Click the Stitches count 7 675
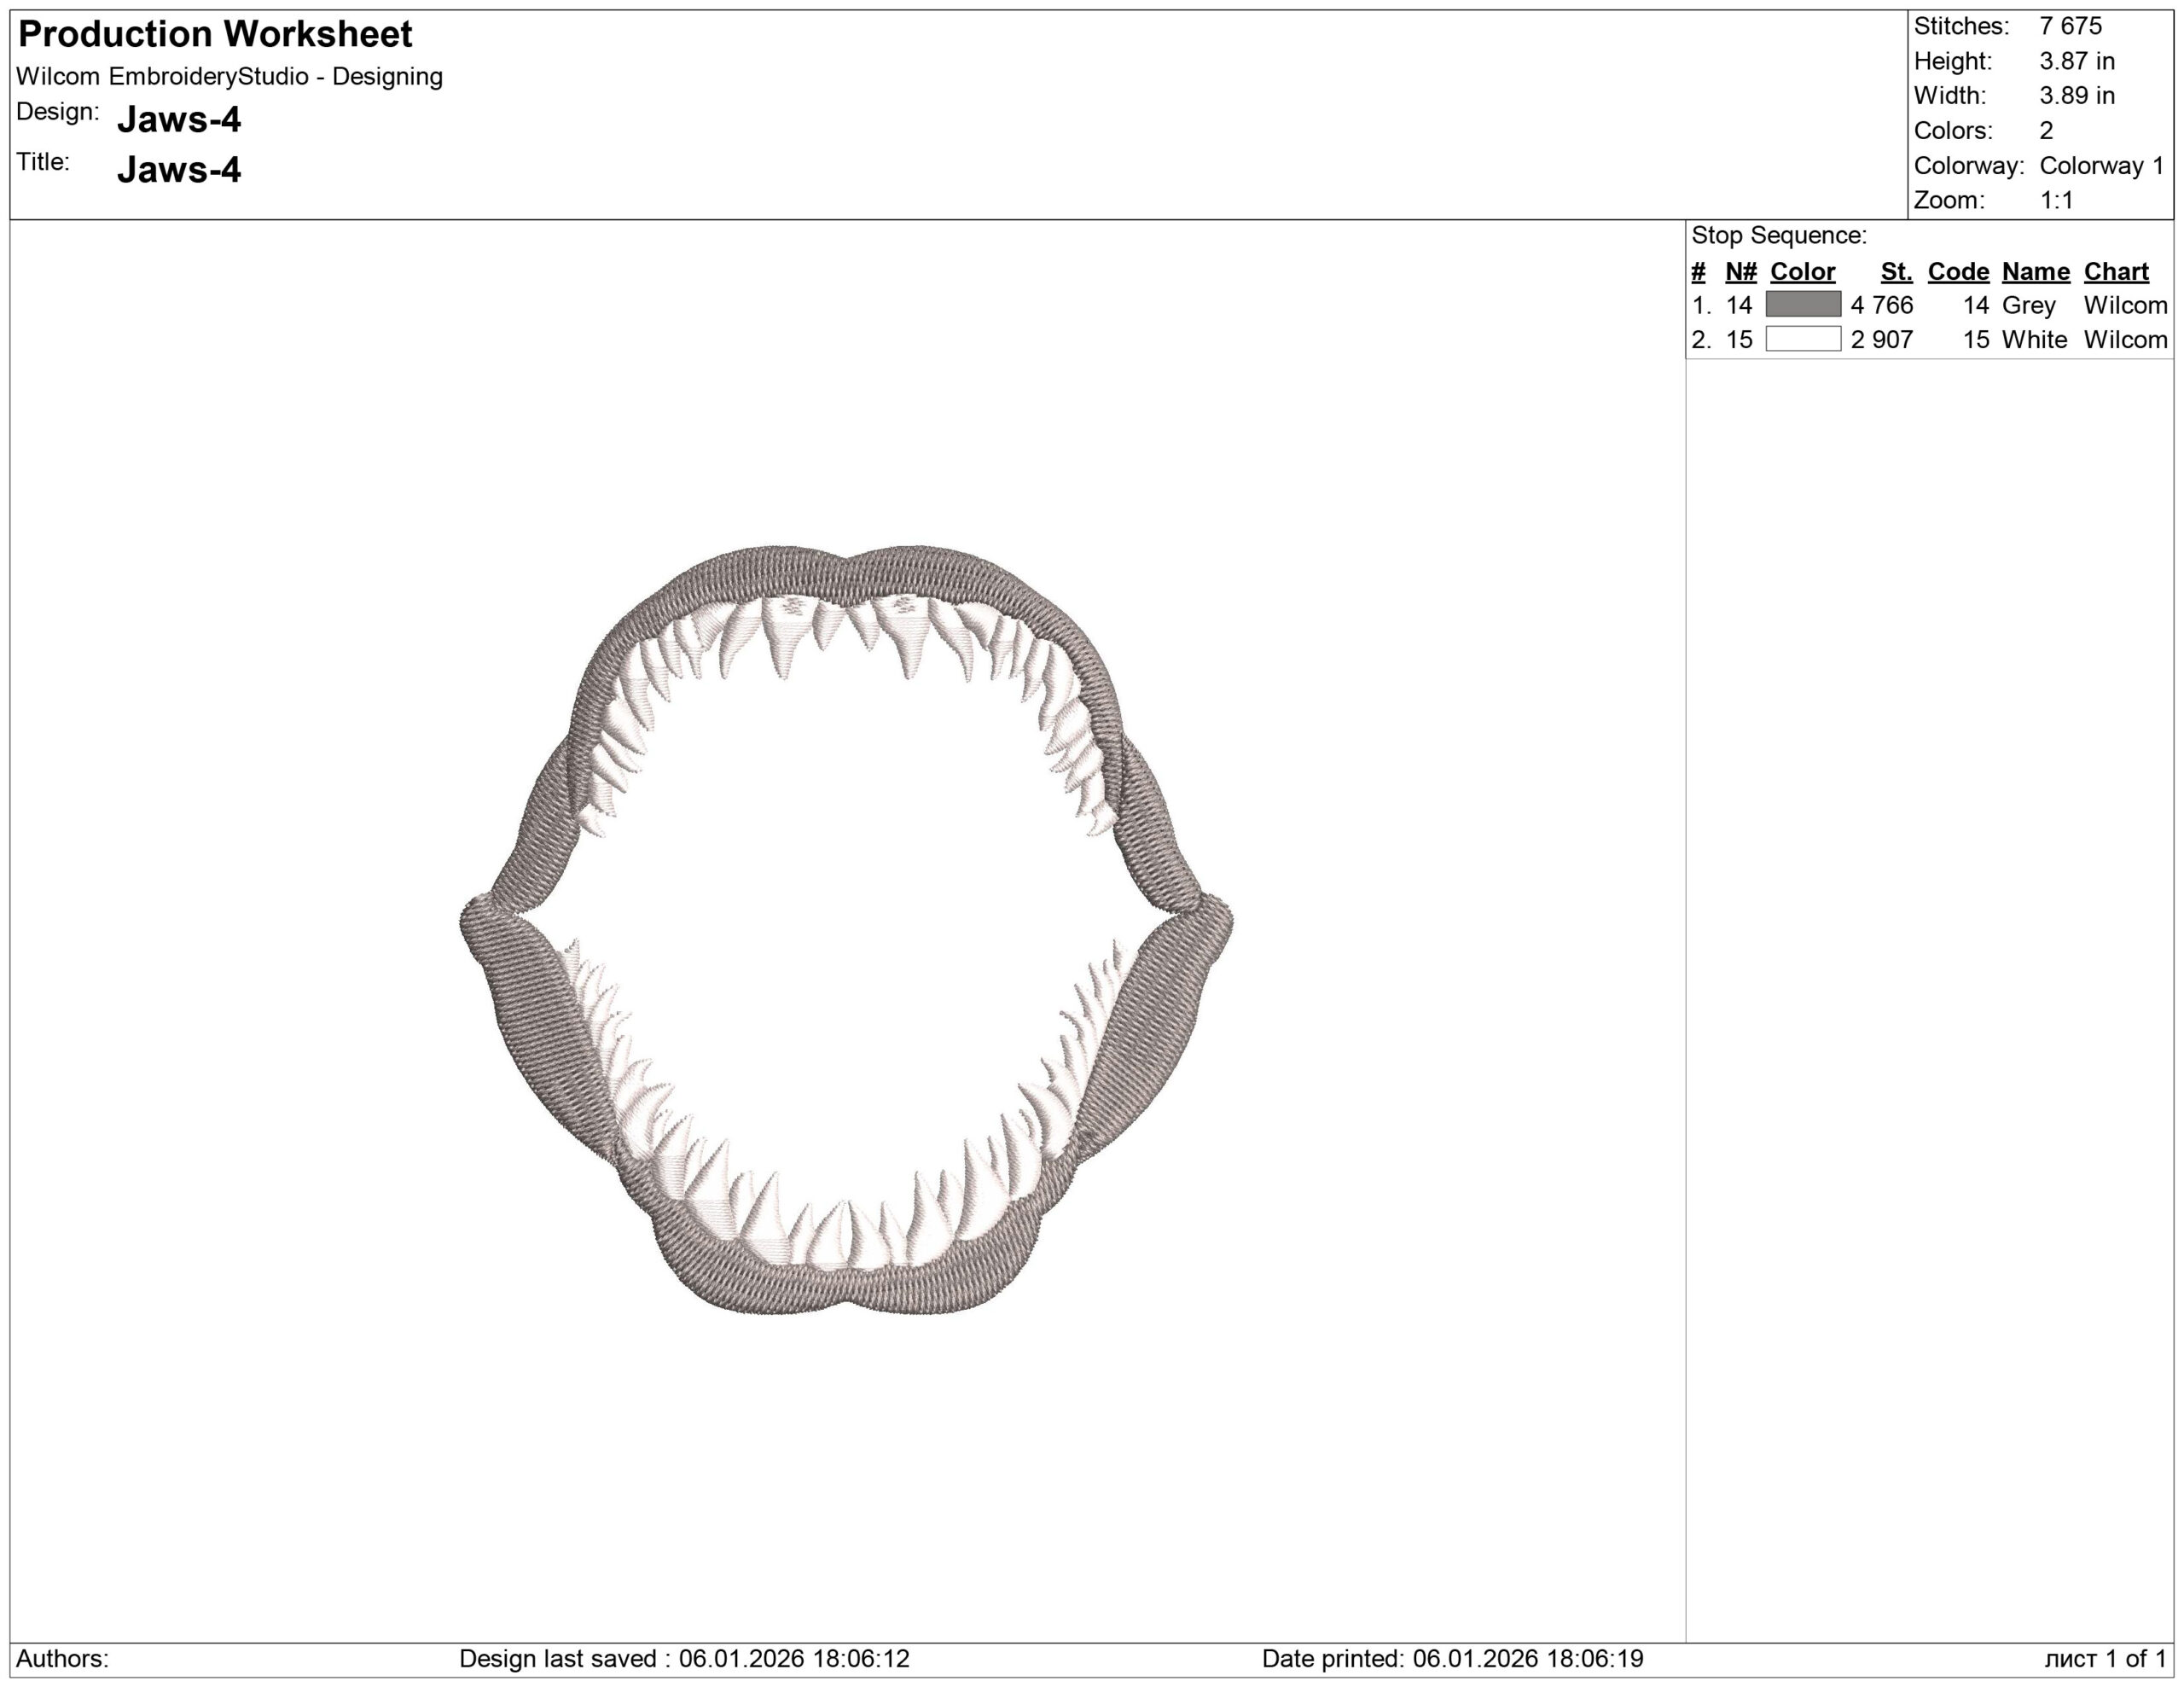2184x1681 pixels. coord(2070,27)
